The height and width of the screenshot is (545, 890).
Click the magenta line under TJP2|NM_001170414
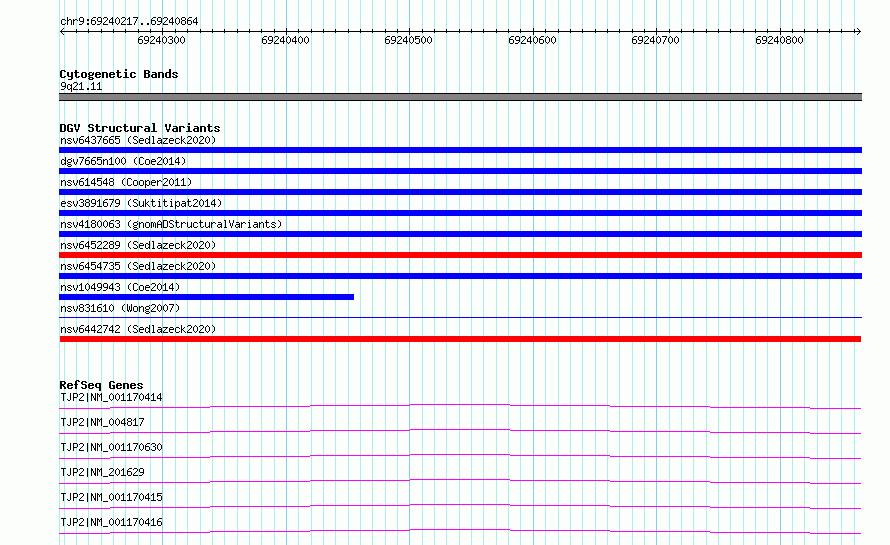pos(460,406)
